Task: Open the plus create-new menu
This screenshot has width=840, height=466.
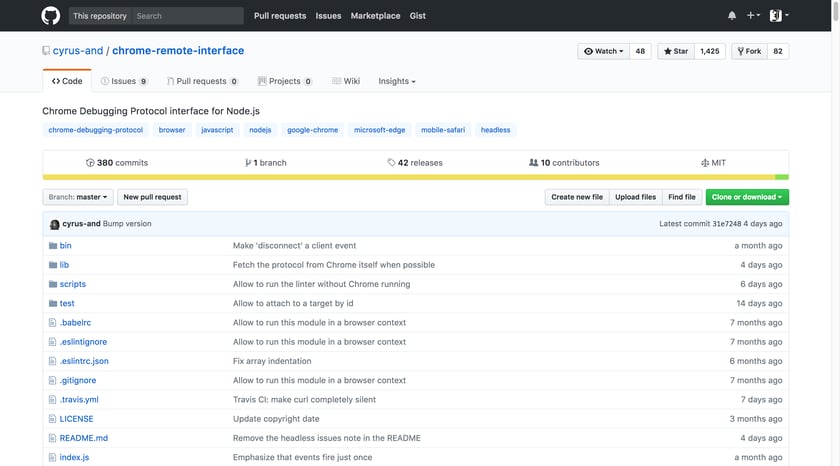Action: [753, 16]
